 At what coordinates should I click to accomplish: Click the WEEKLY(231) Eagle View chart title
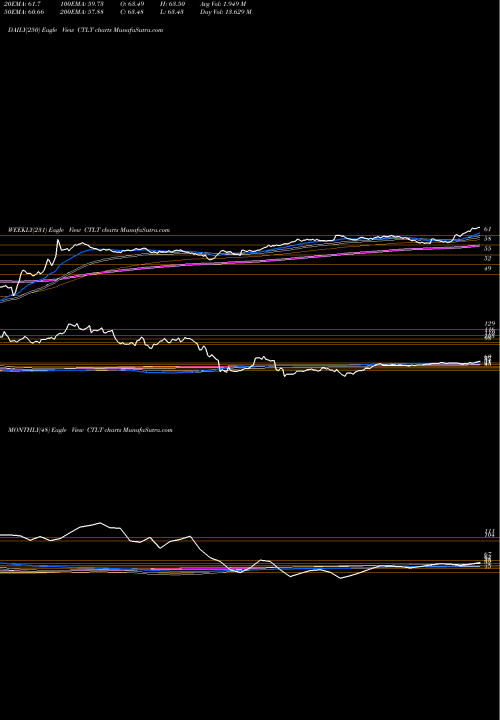point(89,230)
